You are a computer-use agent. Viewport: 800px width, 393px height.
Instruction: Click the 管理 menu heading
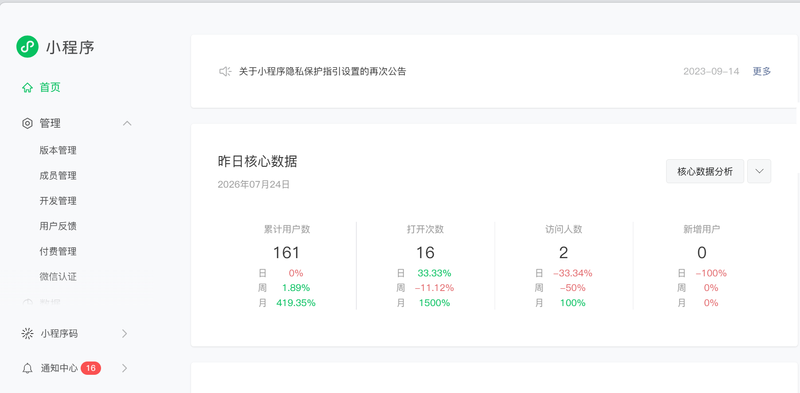point(50,124)
